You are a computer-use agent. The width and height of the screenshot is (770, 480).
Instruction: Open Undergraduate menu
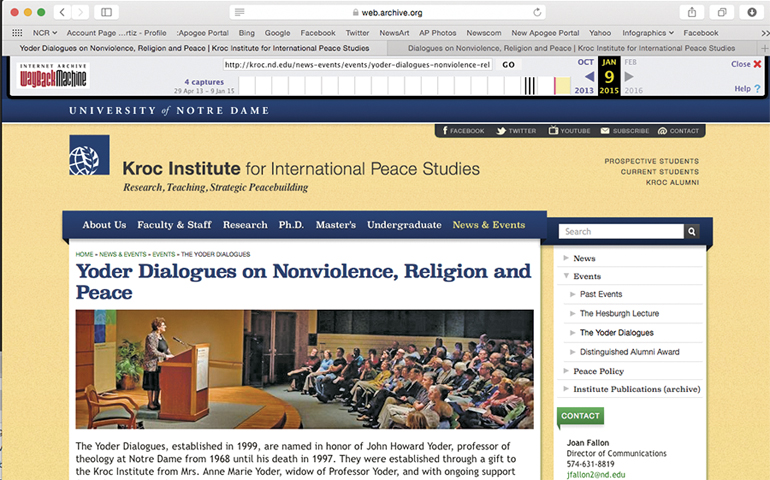pyautogui.click(x=404, y=225)
